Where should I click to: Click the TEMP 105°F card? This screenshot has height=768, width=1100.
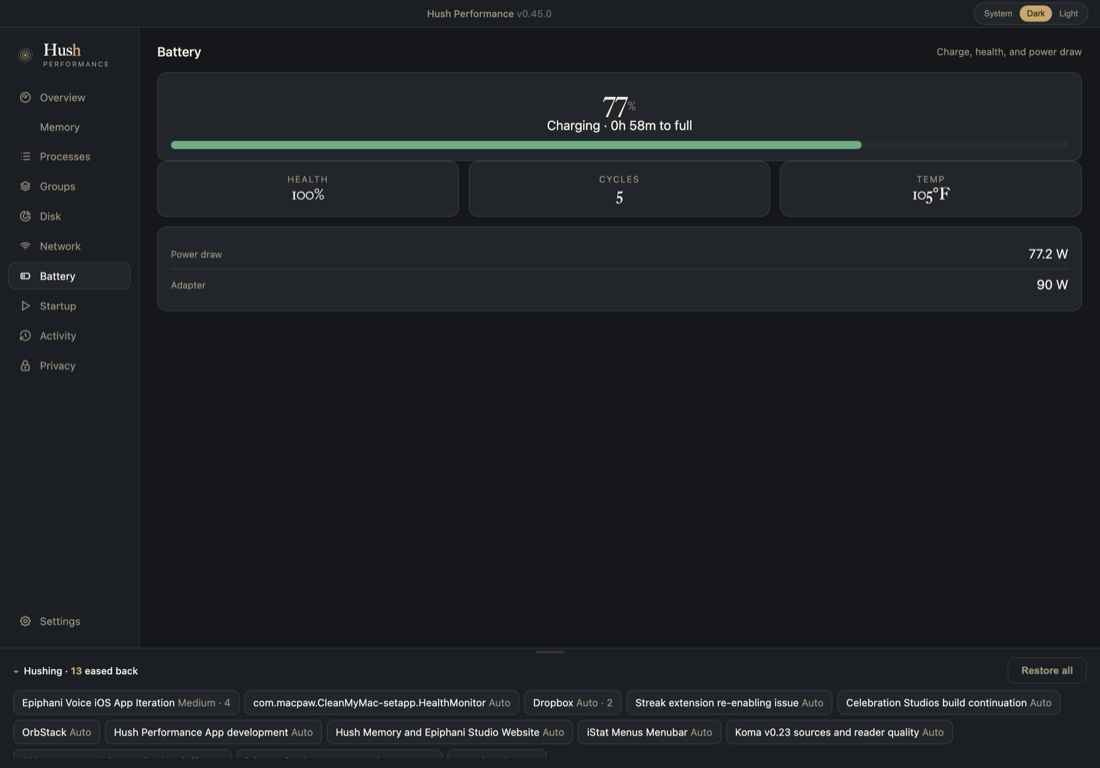pyautogui.click(x=931, y=189)
